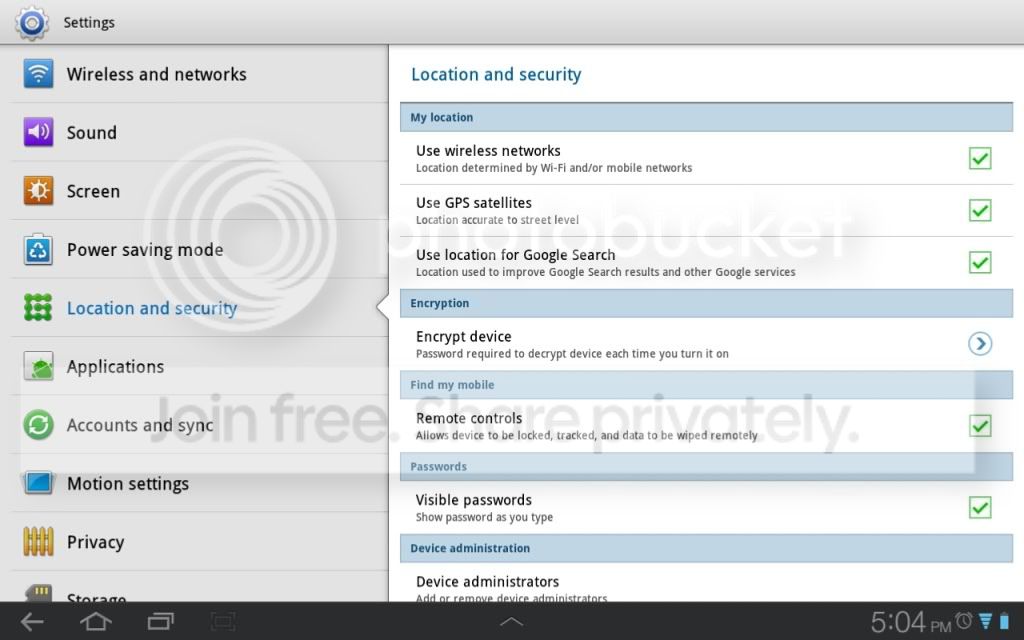Toggle Use location for Google Search
This screenshot has height=640, width=1024.
click(979, 262)
